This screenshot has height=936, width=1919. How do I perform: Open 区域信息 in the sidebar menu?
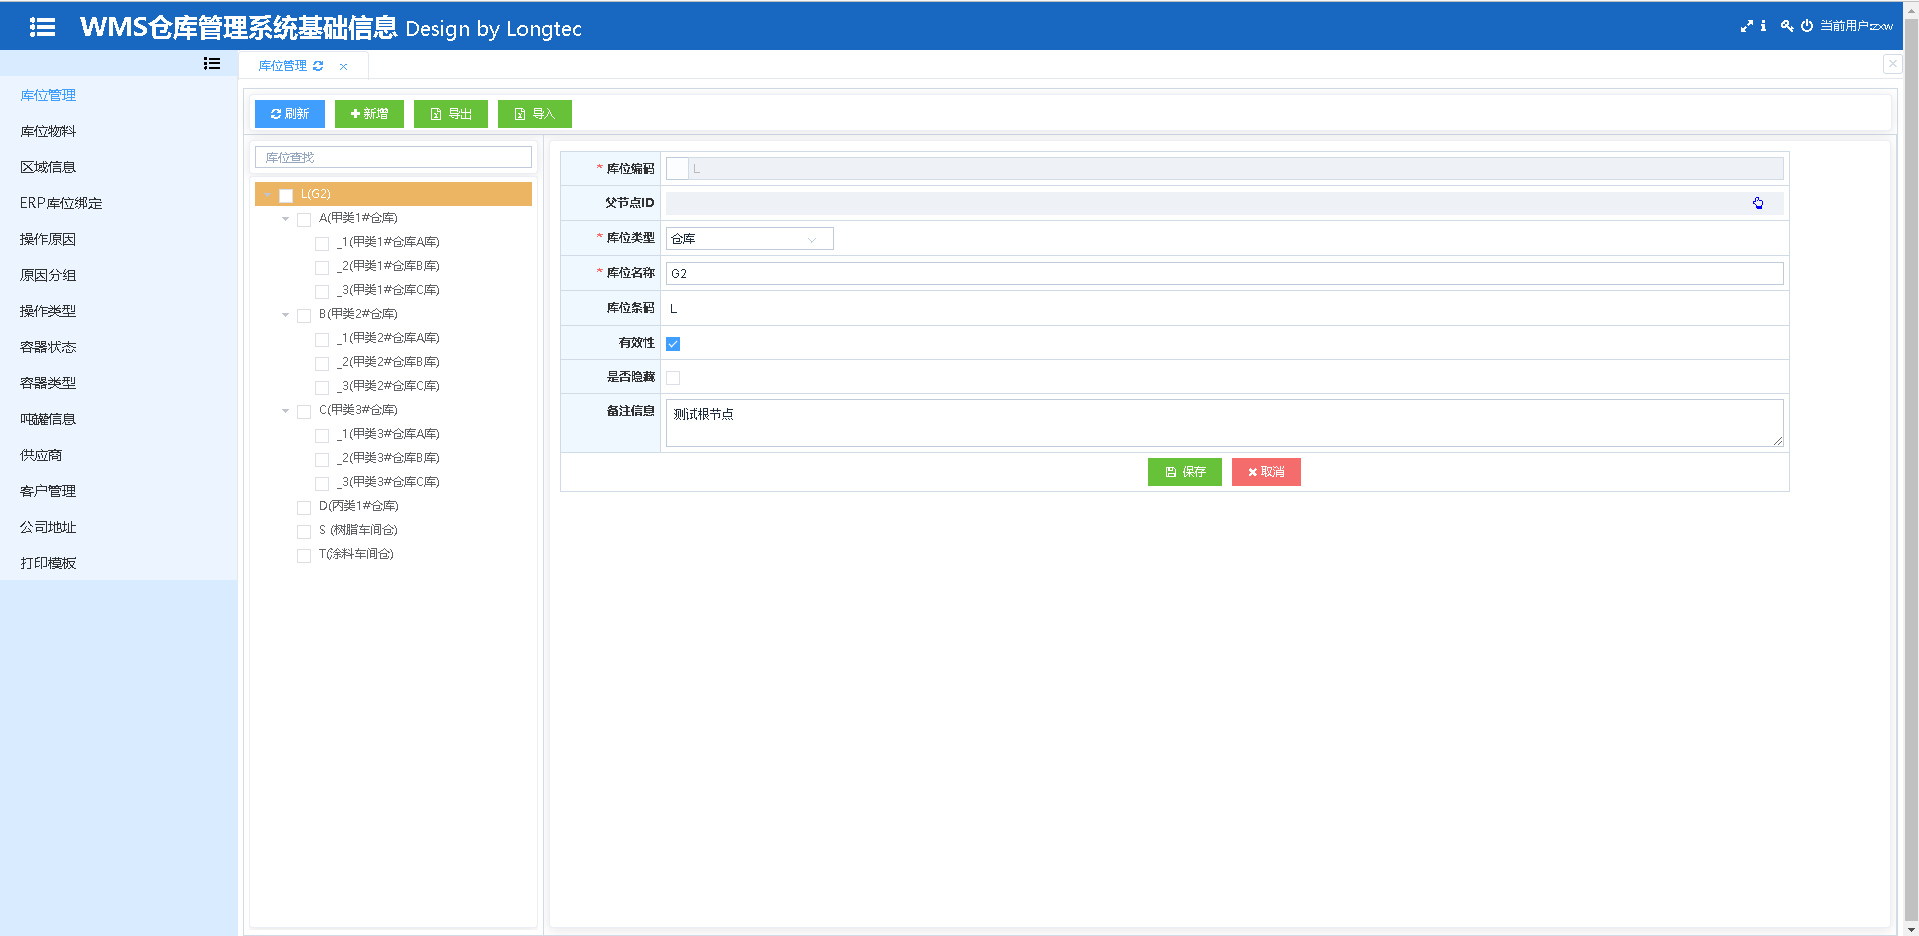48,167
